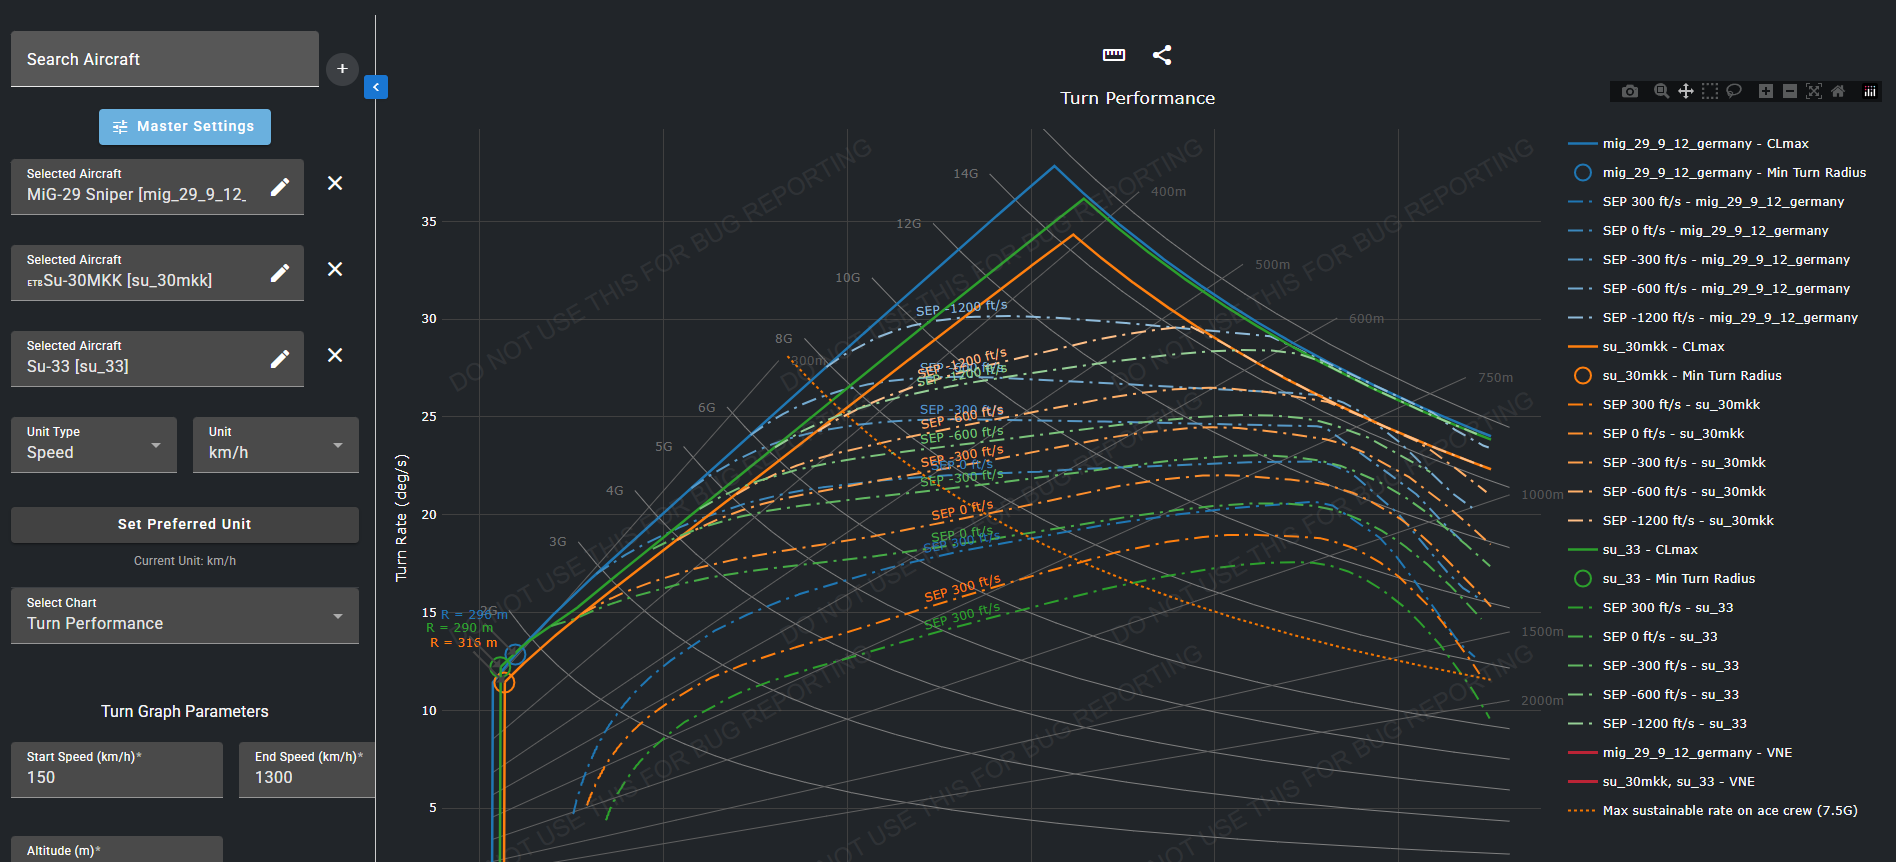Toggle SEP 0 ft/s mig_29_9_12_germany legend entry
Viewport: 1896px width, 862px height.
point(1699,231)
